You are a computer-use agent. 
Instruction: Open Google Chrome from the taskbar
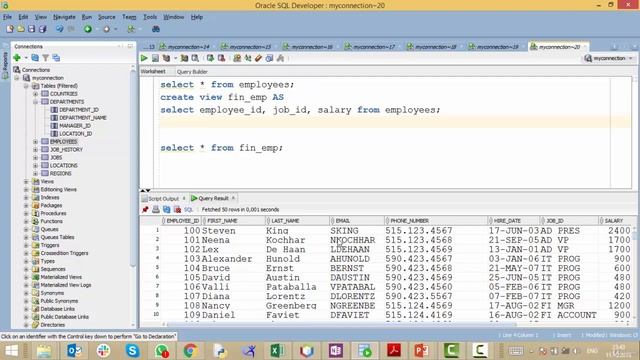coord(190,351)
